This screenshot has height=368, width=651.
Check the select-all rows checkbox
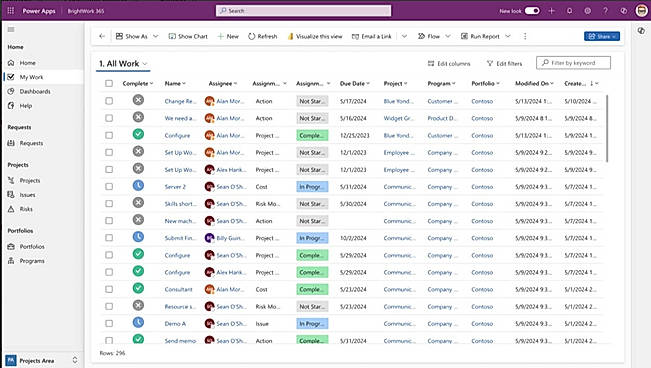[x=109, y=83]
